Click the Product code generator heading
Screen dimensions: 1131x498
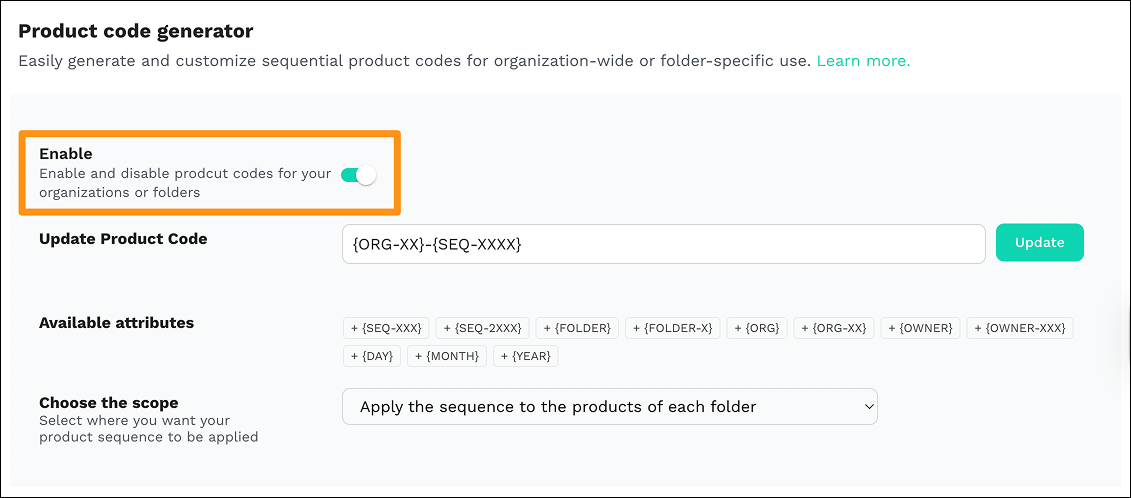tap(136, 32)
